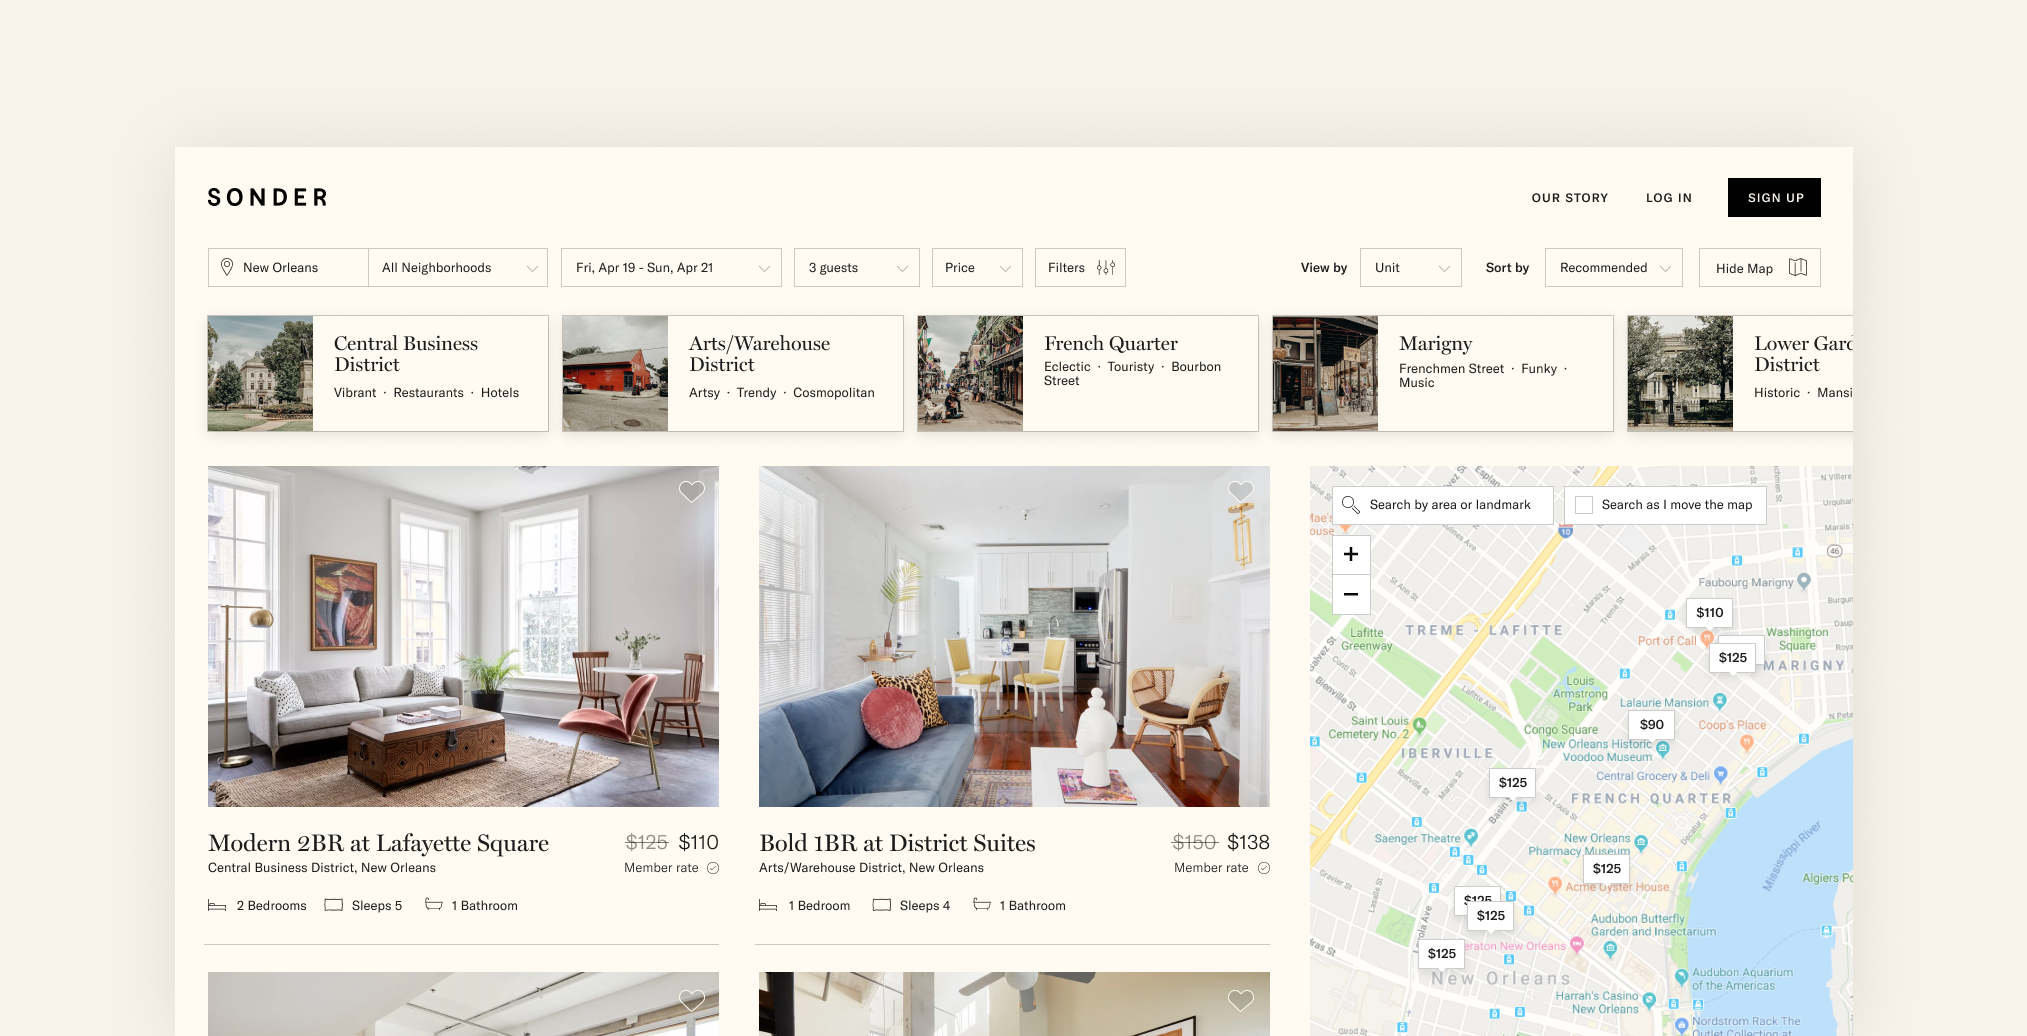
Task: Click Hide Map button
Action: 1760,267
